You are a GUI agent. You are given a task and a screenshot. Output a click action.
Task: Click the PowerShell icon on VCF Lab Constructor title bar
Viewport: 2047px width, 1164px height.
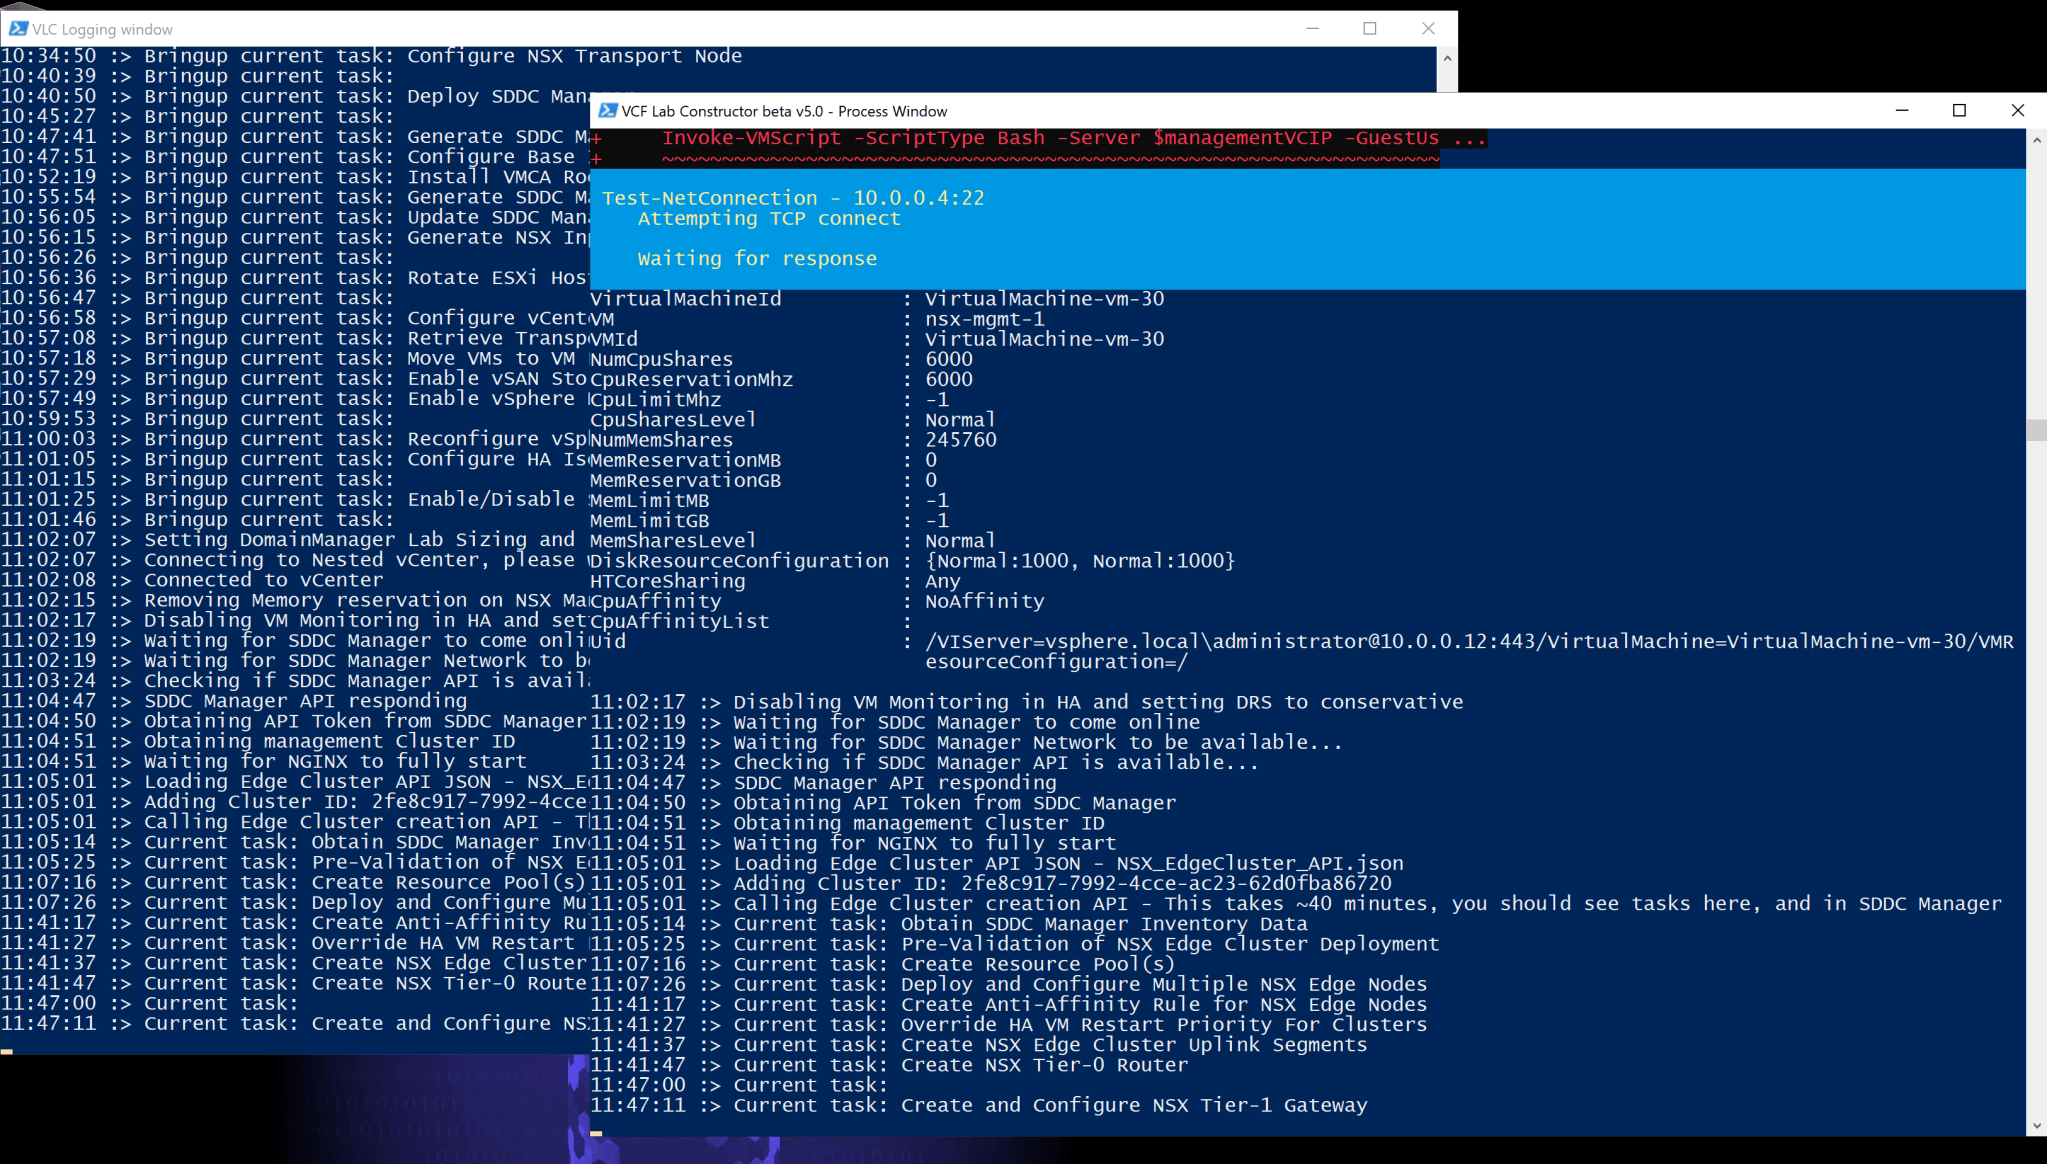pos(611,111)
